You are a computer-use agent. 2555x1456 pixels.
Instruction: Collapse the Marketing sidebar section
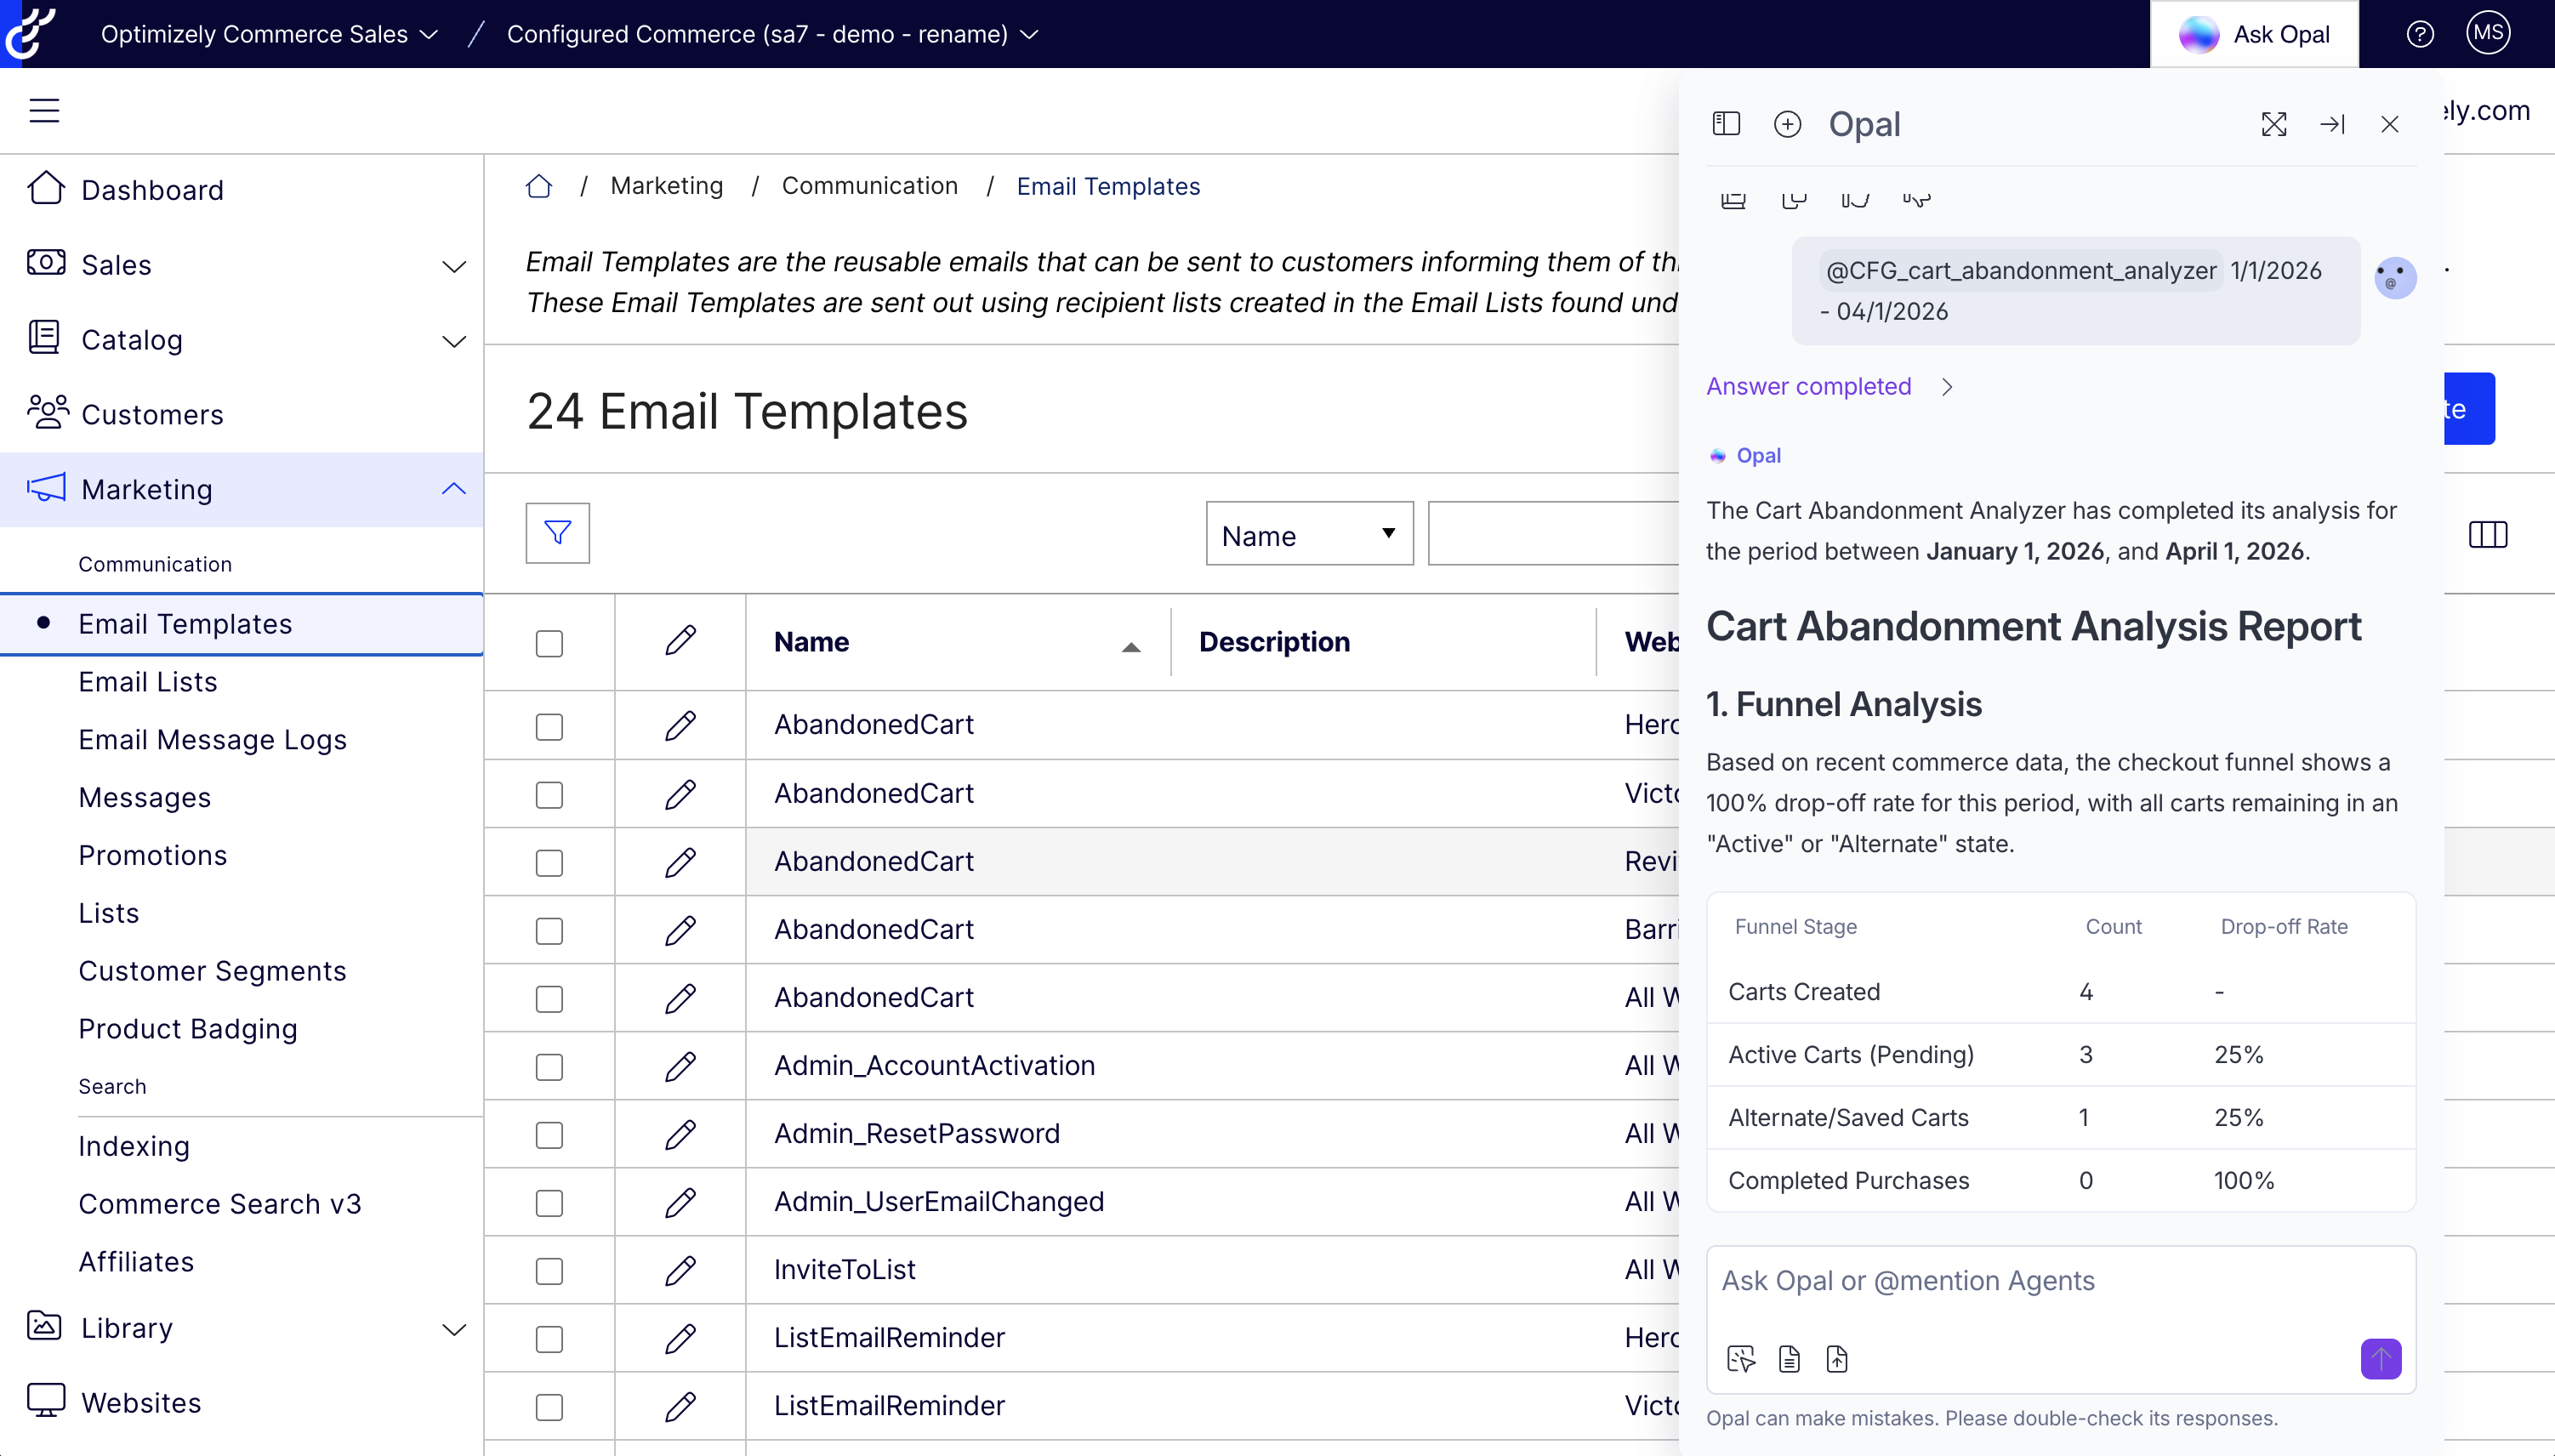tap(453, 489)
